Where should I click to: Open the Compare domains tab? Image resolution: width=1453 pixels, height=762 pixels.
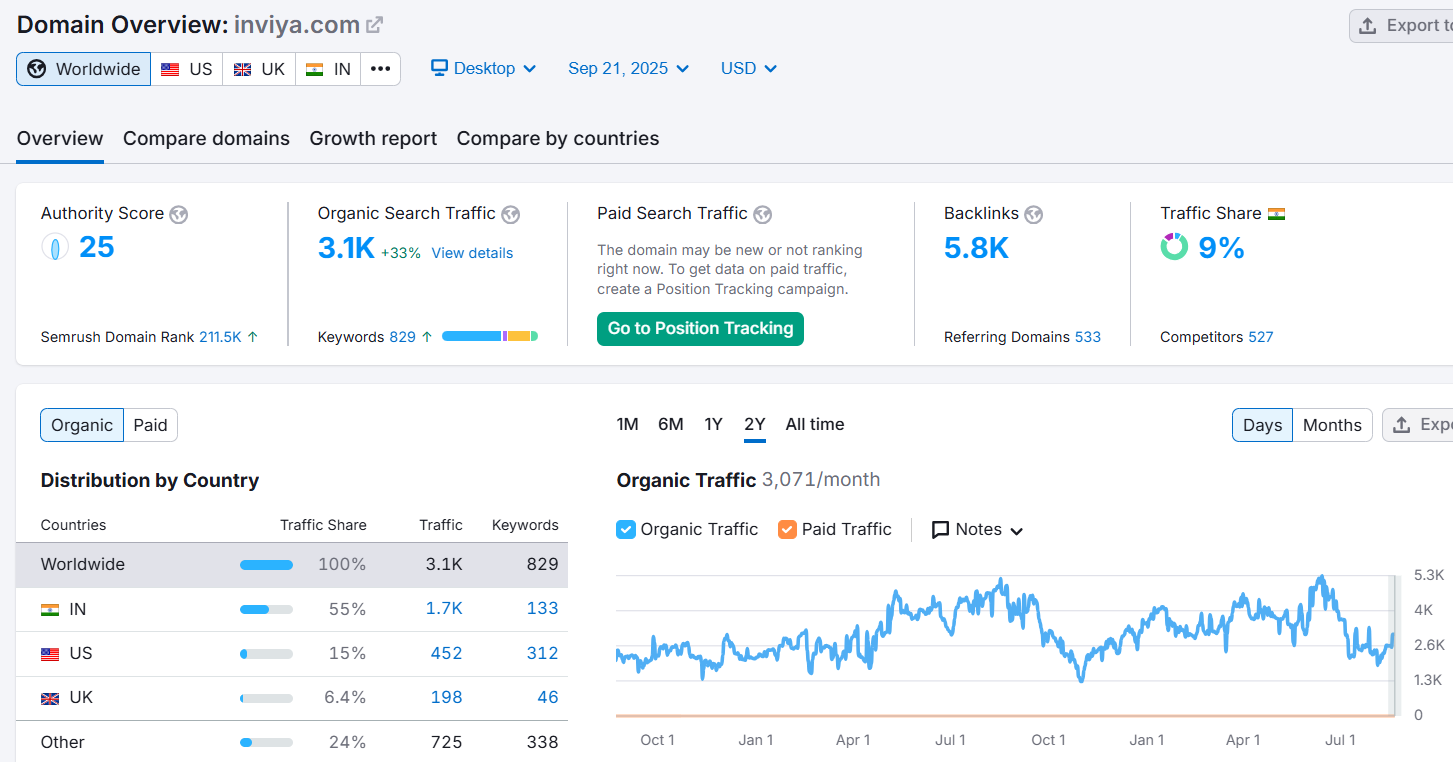[x=206, y=139]
